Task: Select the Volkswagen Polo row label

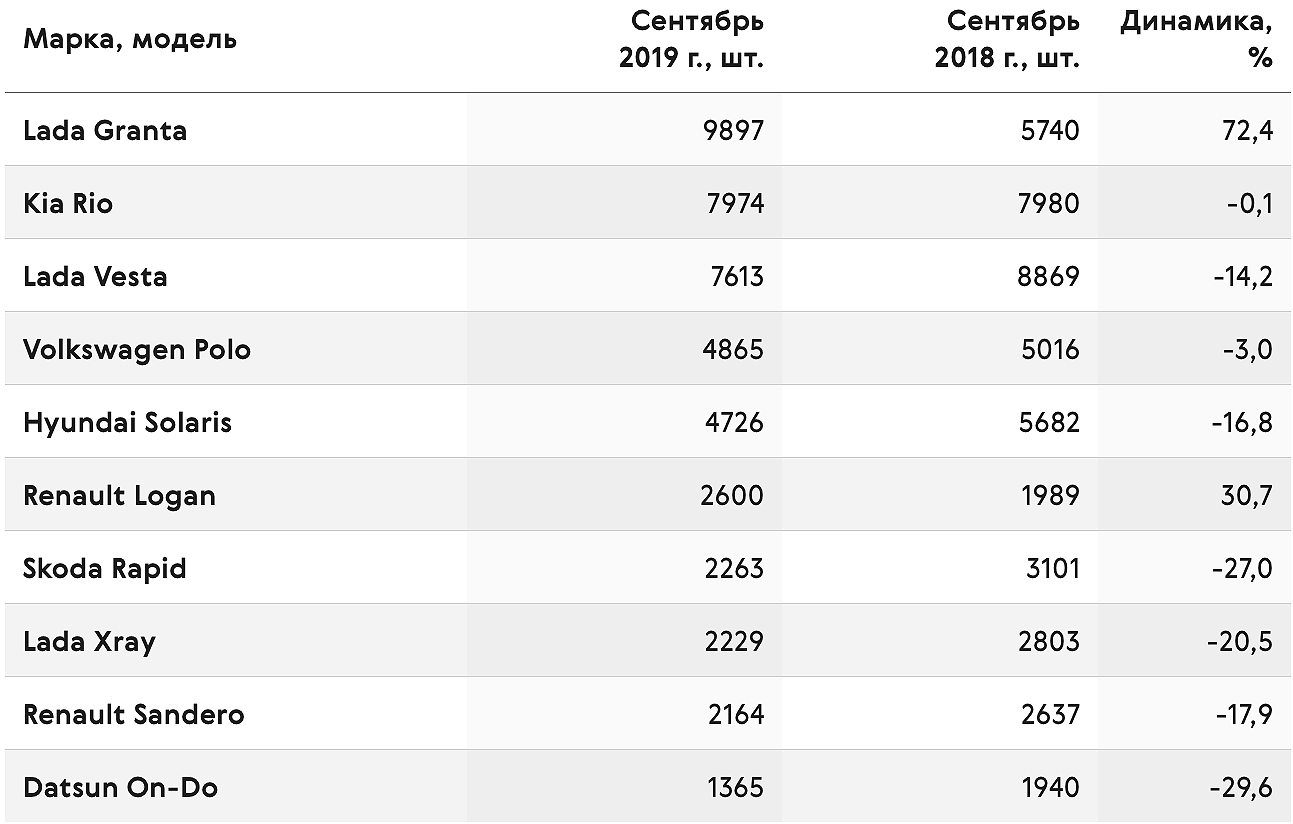Action: coord(137,349)
